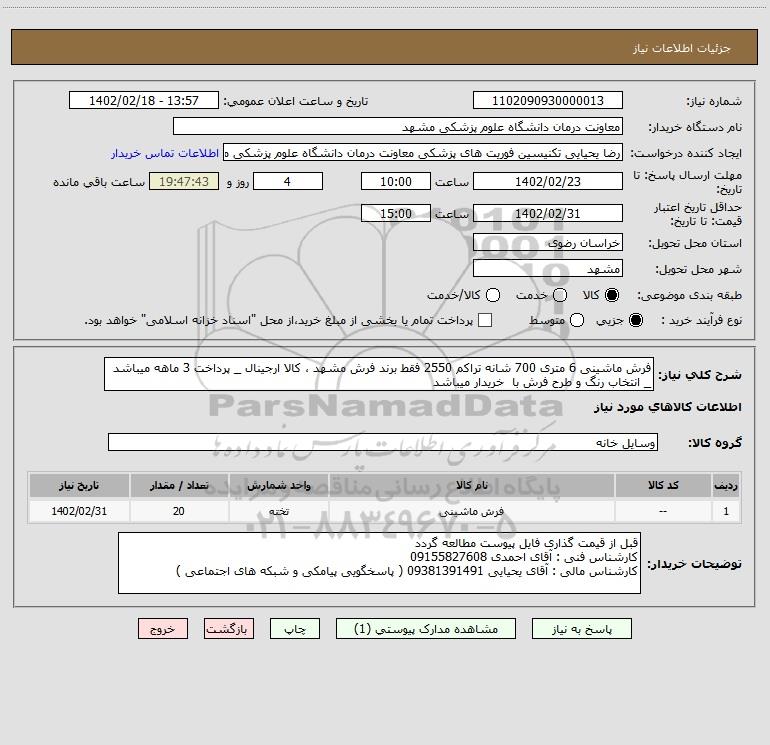
Task: Click the quantity cell 20
Action: tap(179, 511)
